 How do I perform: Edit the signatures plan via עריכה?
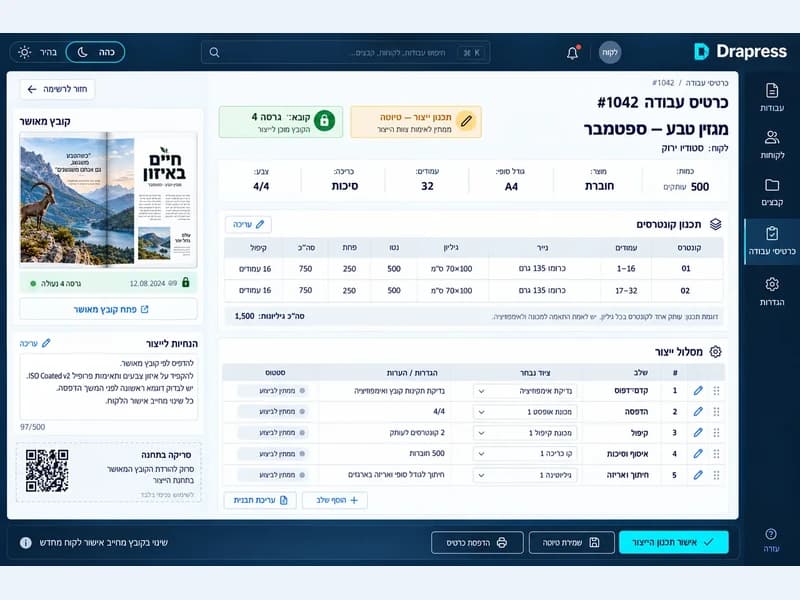[x=248, y=224]
